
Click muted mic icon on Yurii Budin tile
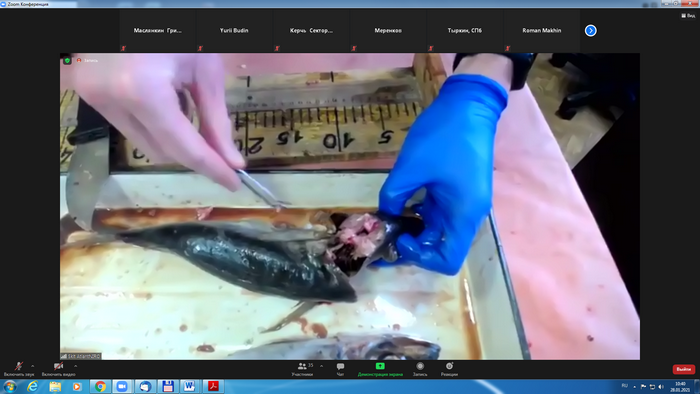click(200, 48)
